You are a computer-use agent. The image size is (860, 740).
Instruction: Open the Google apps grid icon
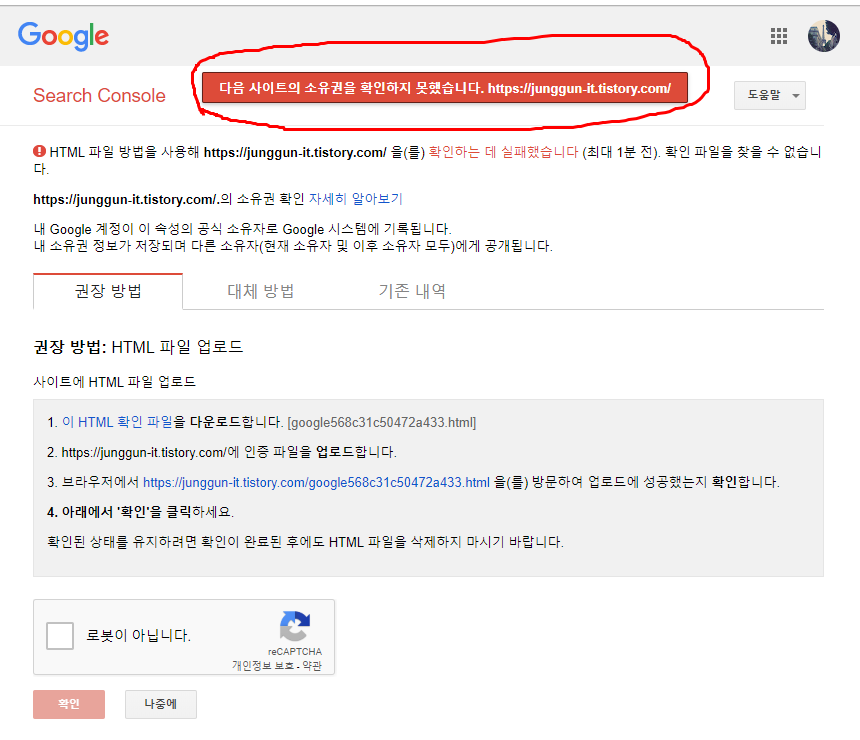pyautogui.click(x=778, y=36)
